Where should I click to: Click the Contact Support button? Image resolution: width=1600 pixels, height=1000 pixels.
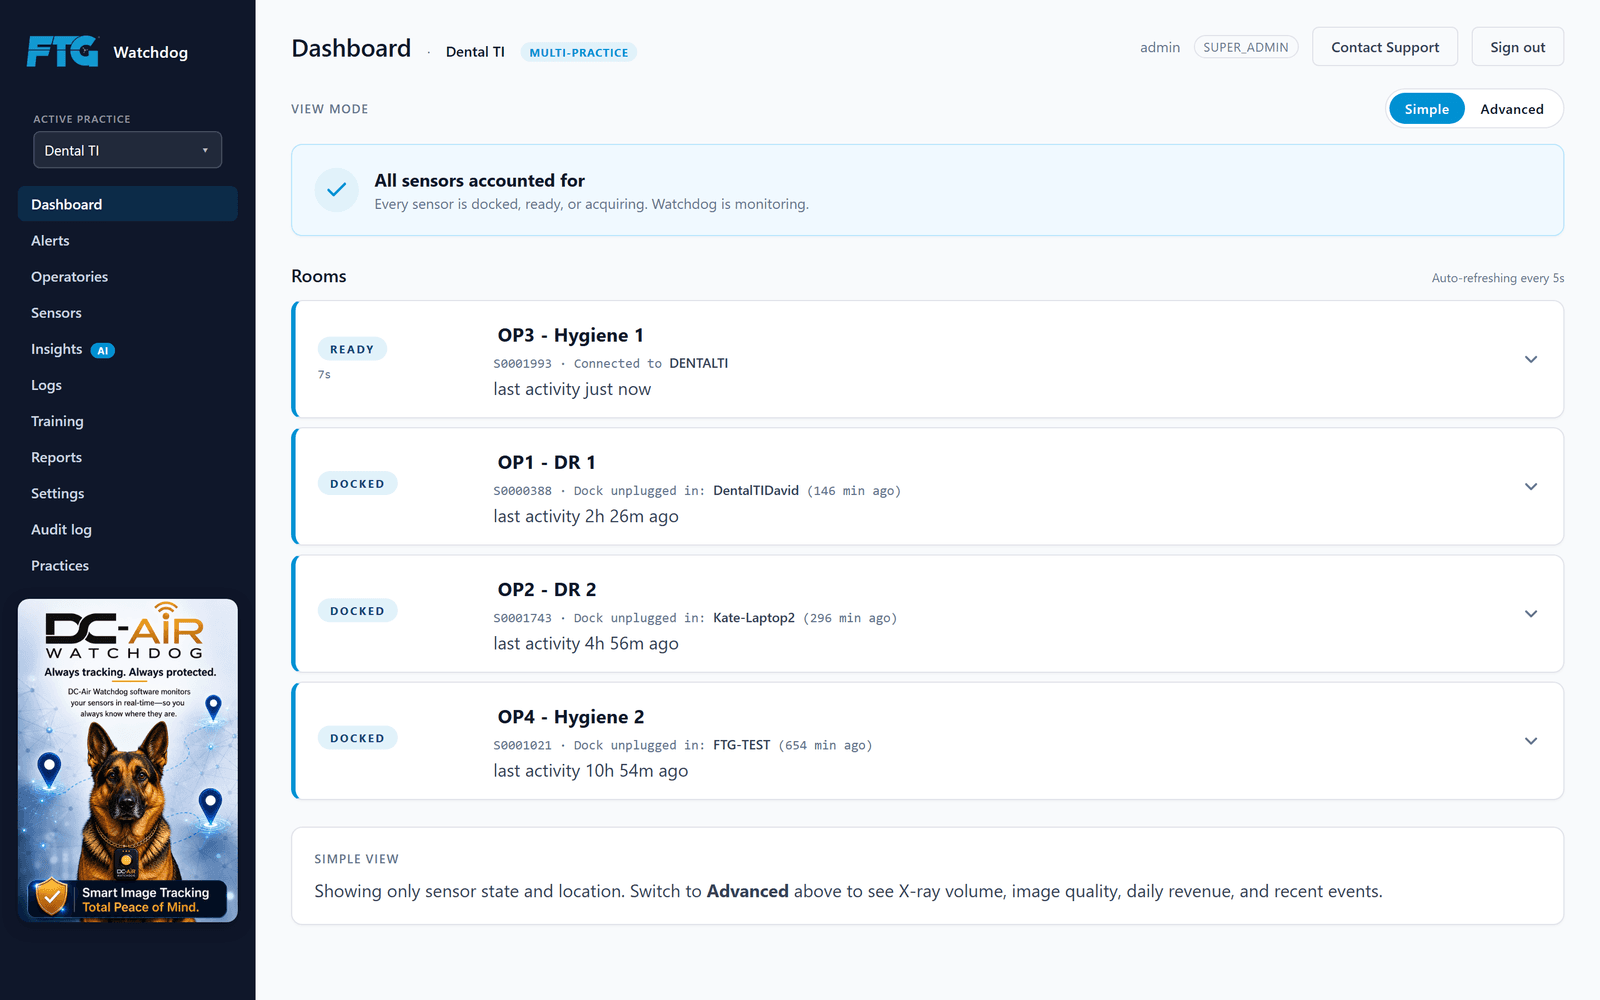[x=1385, y=47]
